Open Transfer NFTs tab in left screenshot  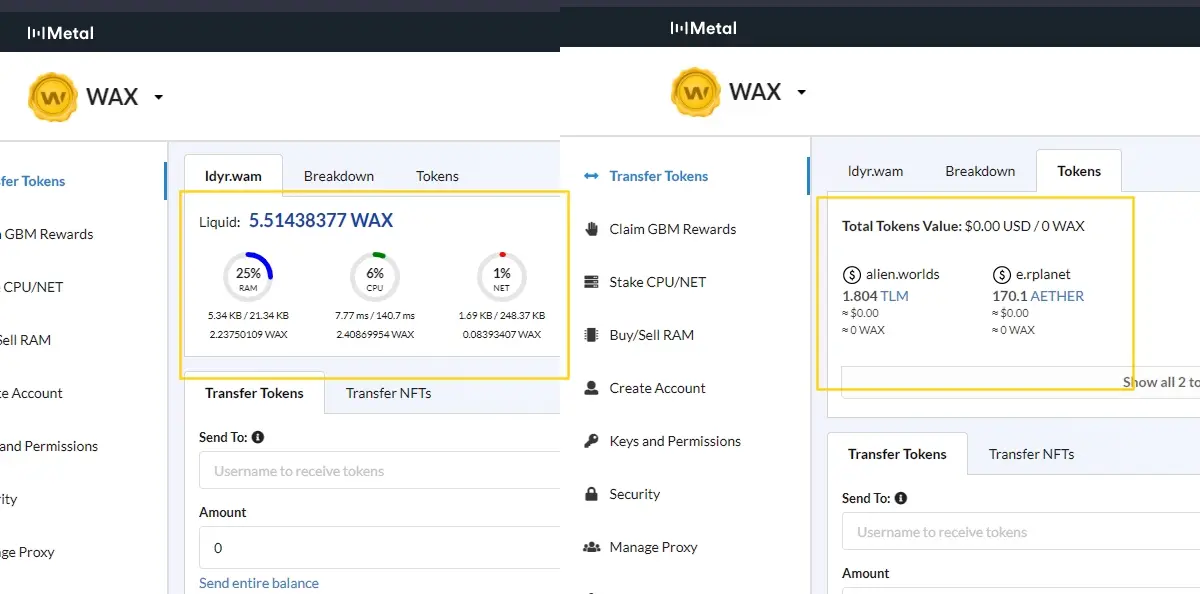(389, 393)
